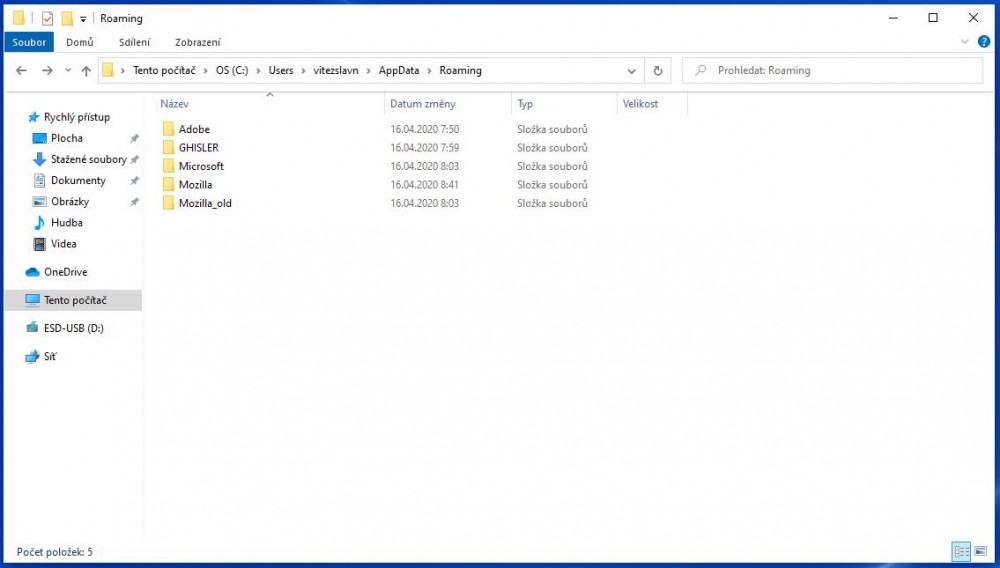Select ESD-USB (D:) drive in sidebar
The width and height of the screenshot is (1000, 568).
click(73, 328)
